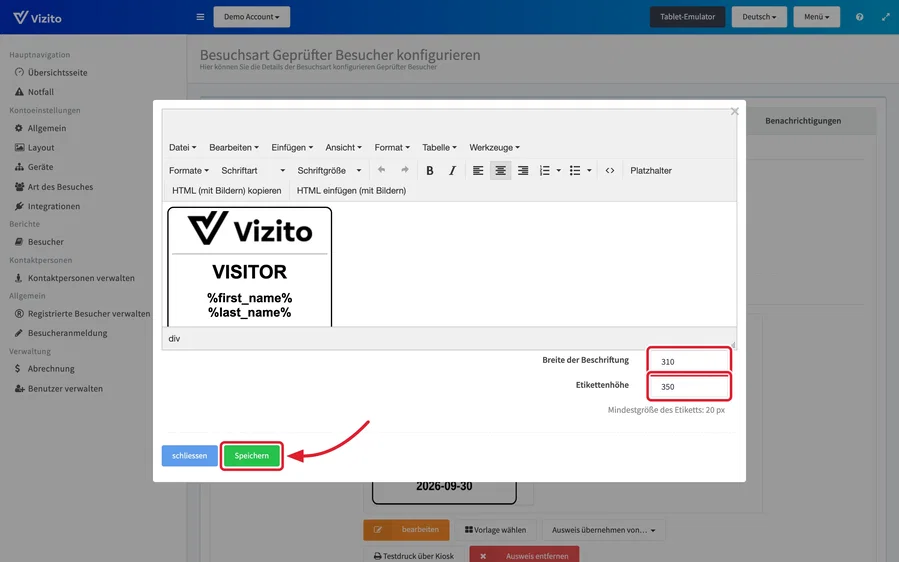The height and width of the screenshot is (562, 899).
Task: Open Abrechnung in the sidebar
Action: (44, 368)
